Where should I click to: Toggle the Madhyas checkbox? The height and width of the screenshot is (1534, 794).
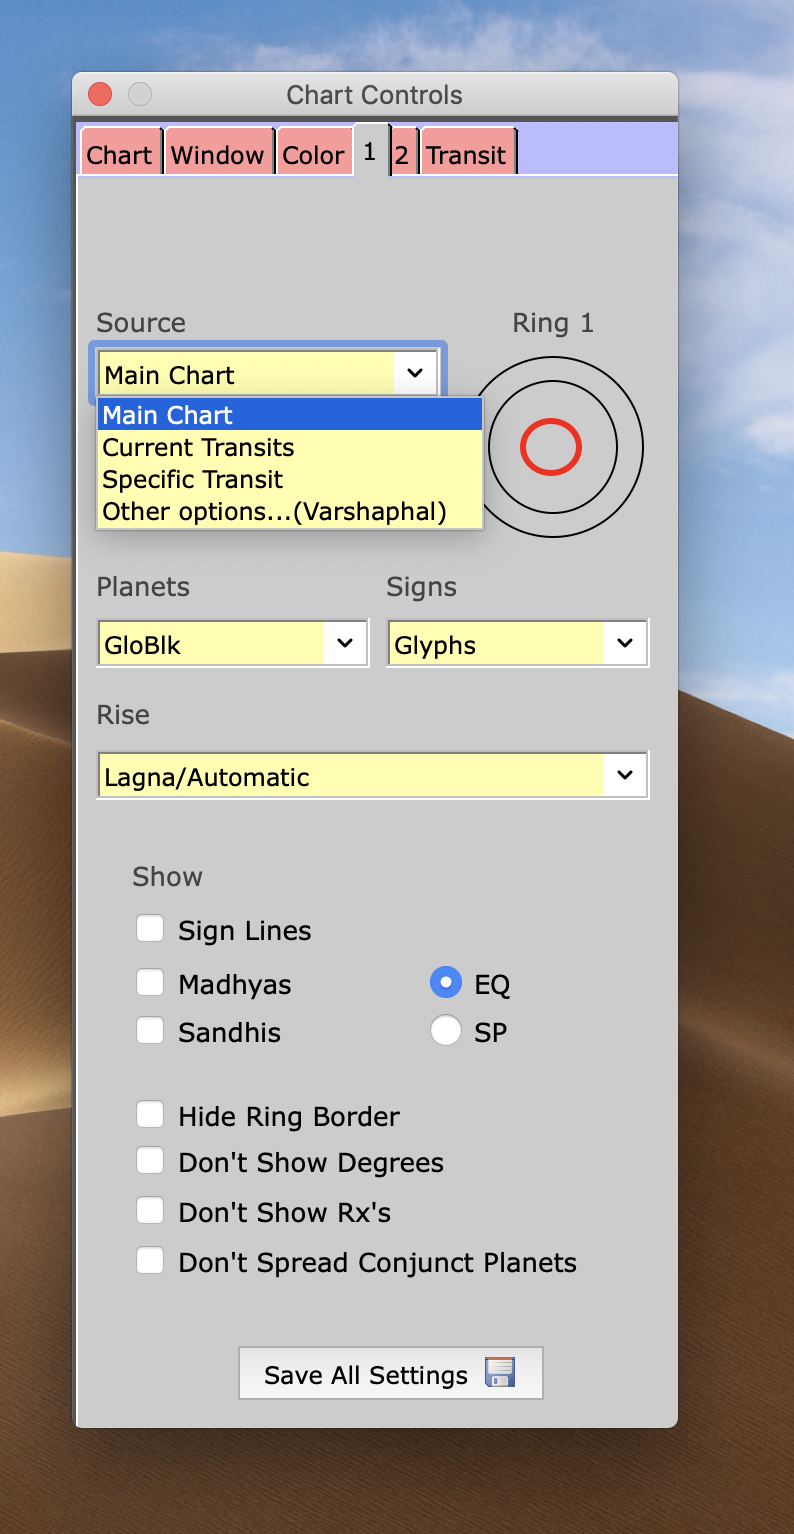point(150,984)
